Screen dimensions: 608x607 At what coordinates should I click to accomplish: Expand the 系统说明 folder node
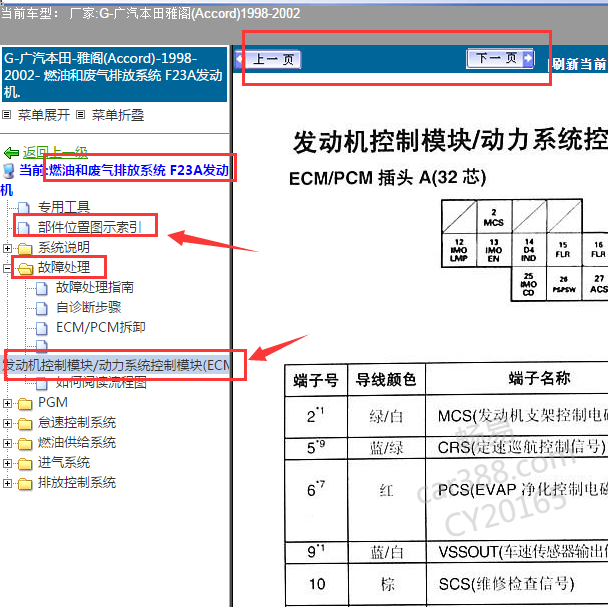pyautogui.click(x=7, y=248)
